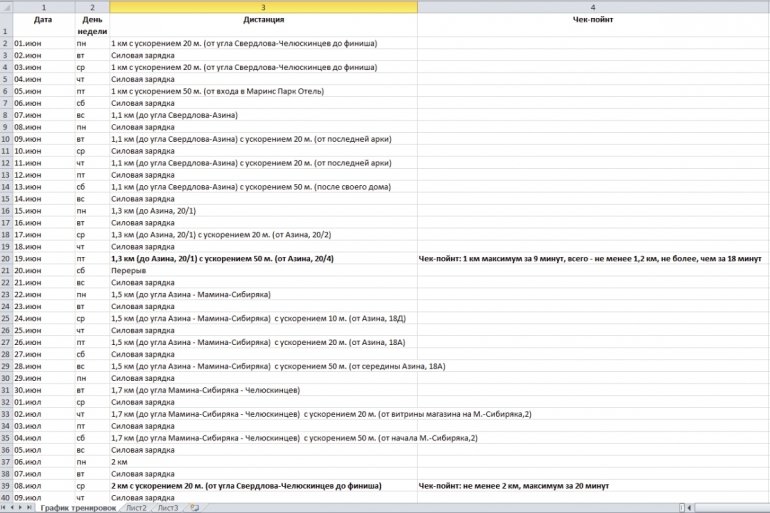Click the select-all corner of the grid

click(5, 6)
